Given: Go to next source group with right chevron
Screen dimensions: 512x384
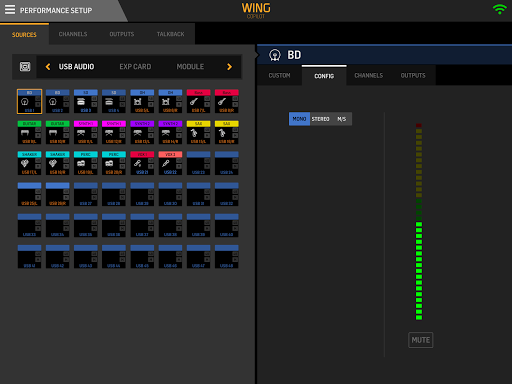Looking at the screenshot, I should (229, 67).
